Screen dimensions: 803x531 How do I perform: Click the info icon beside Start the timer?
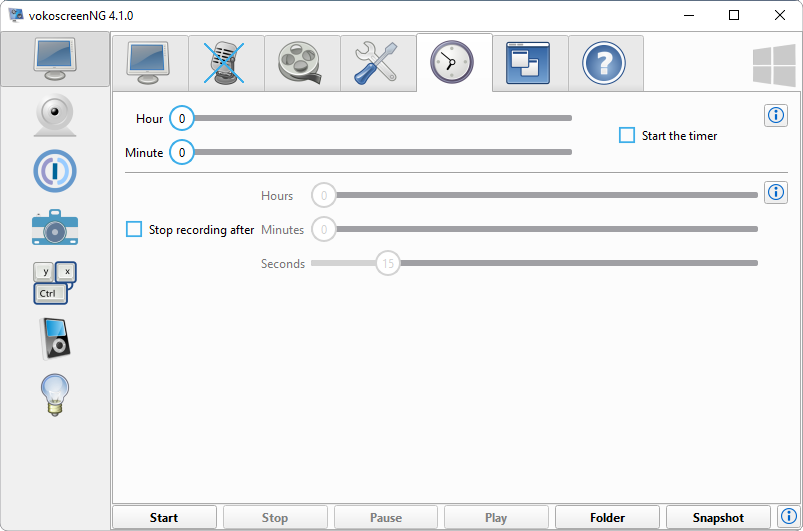775,116
